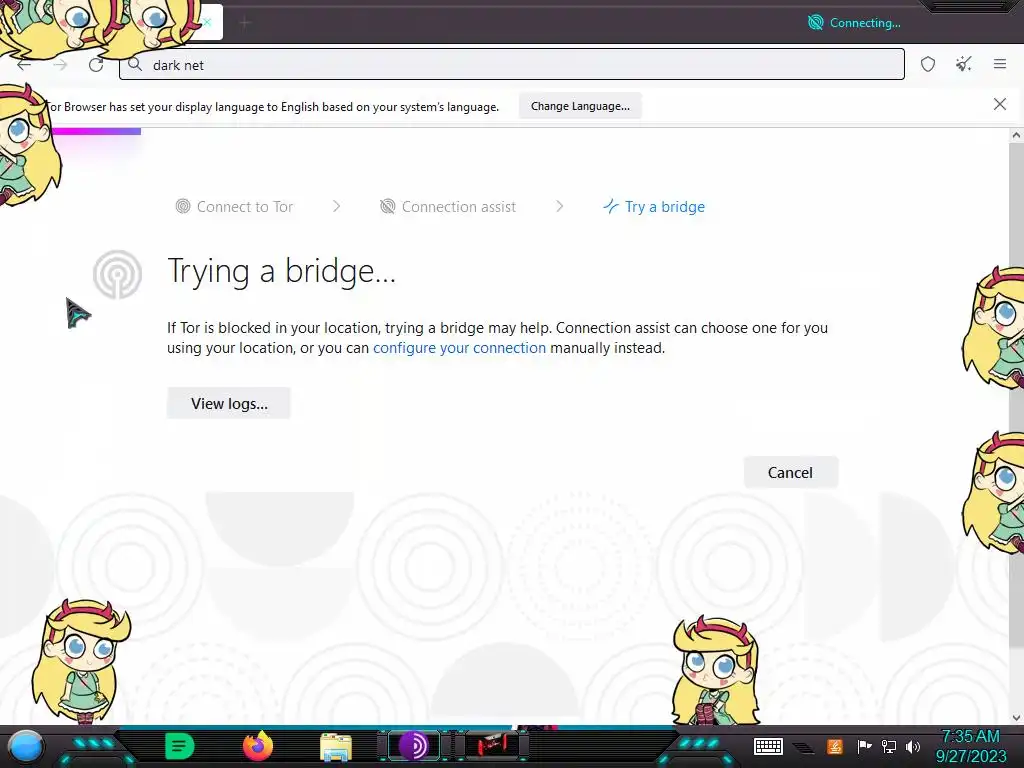Open View logs button

click(x=229, y=403)
